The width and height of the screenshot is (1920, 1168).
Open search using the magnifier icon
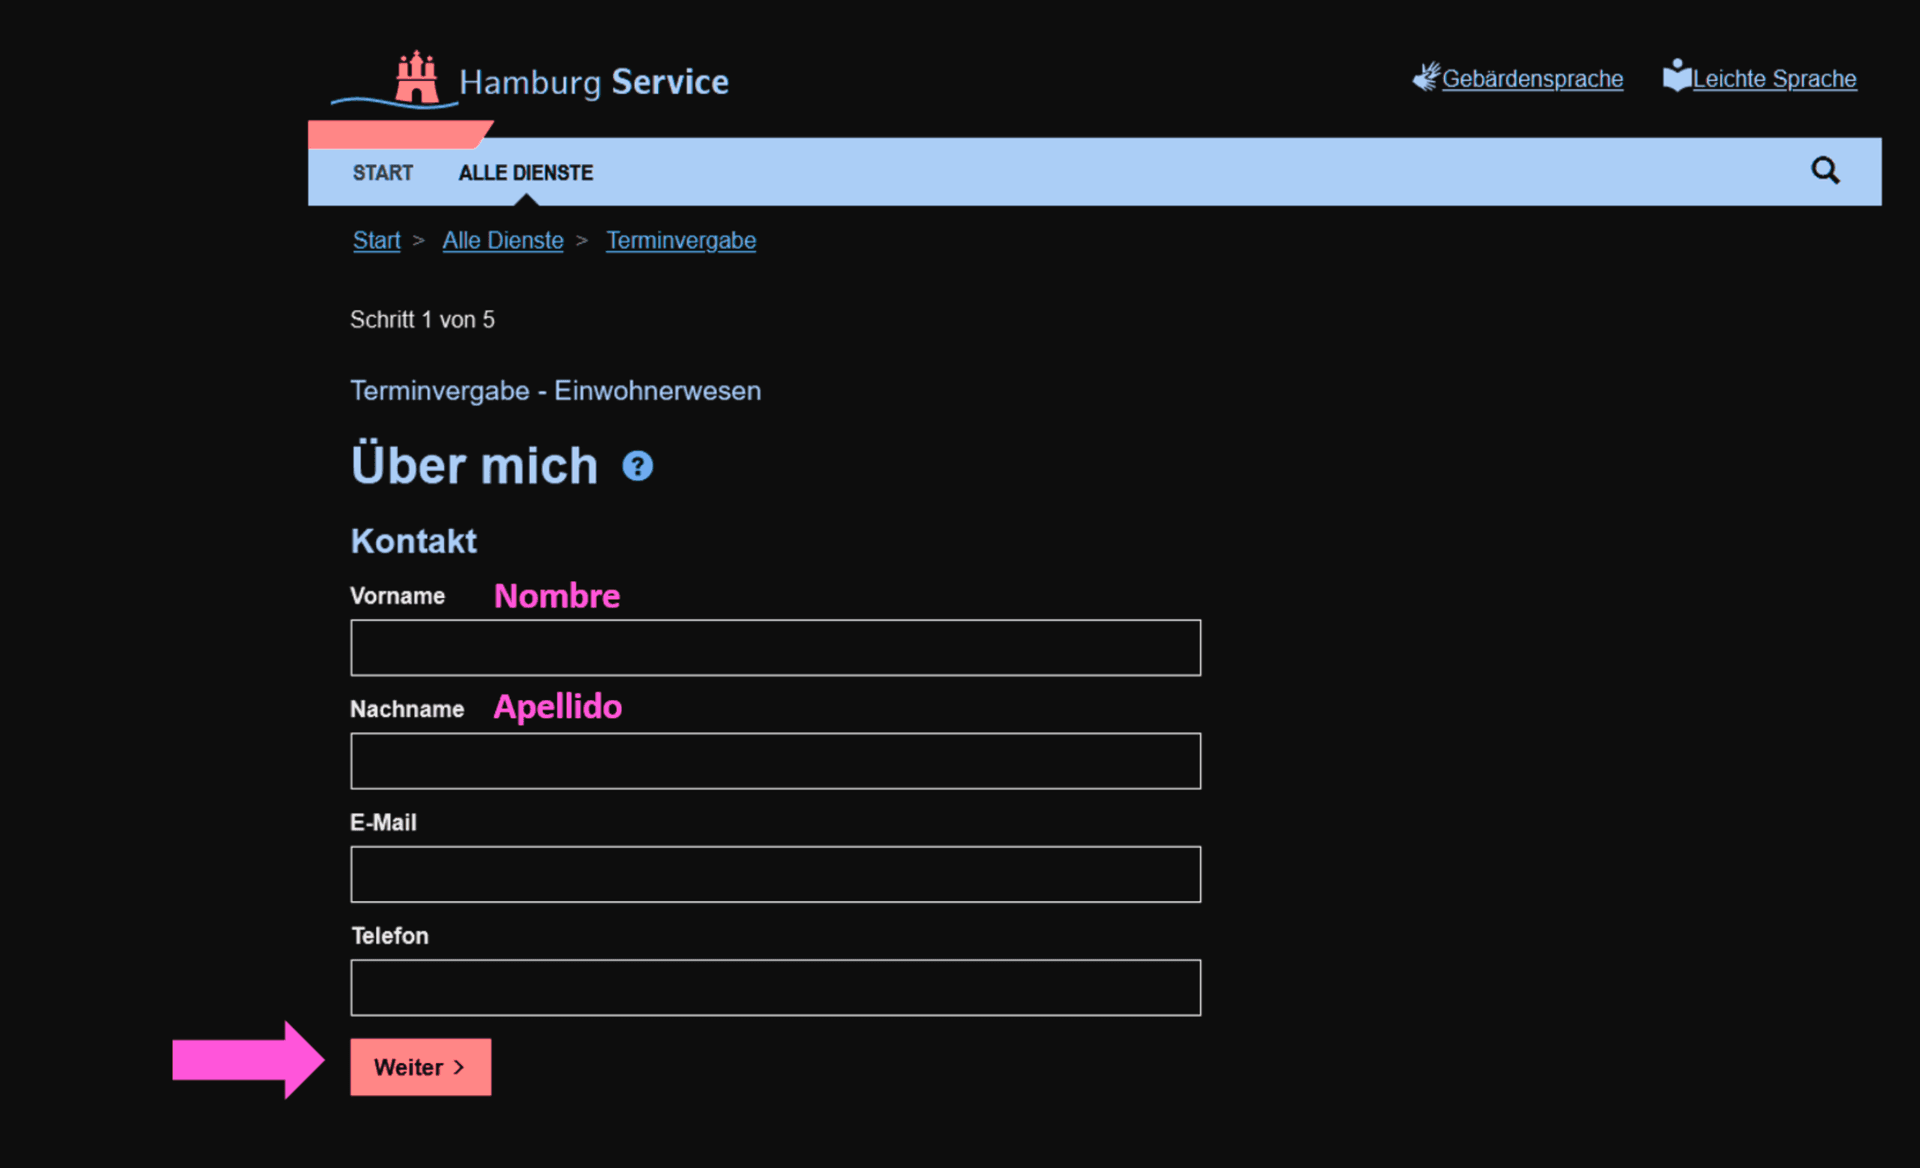(1825, 170)
